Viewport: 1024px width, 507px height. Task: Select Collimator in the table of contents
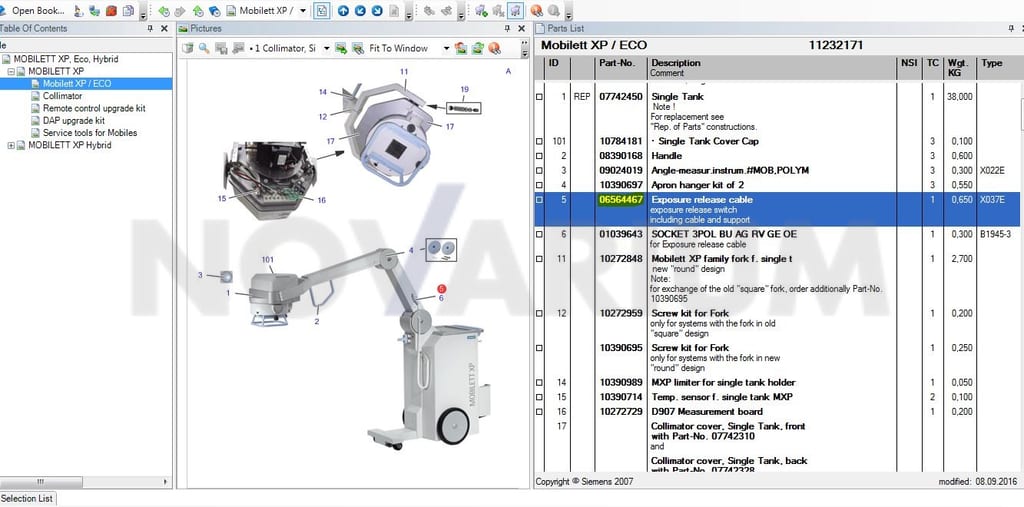point(62,96)
